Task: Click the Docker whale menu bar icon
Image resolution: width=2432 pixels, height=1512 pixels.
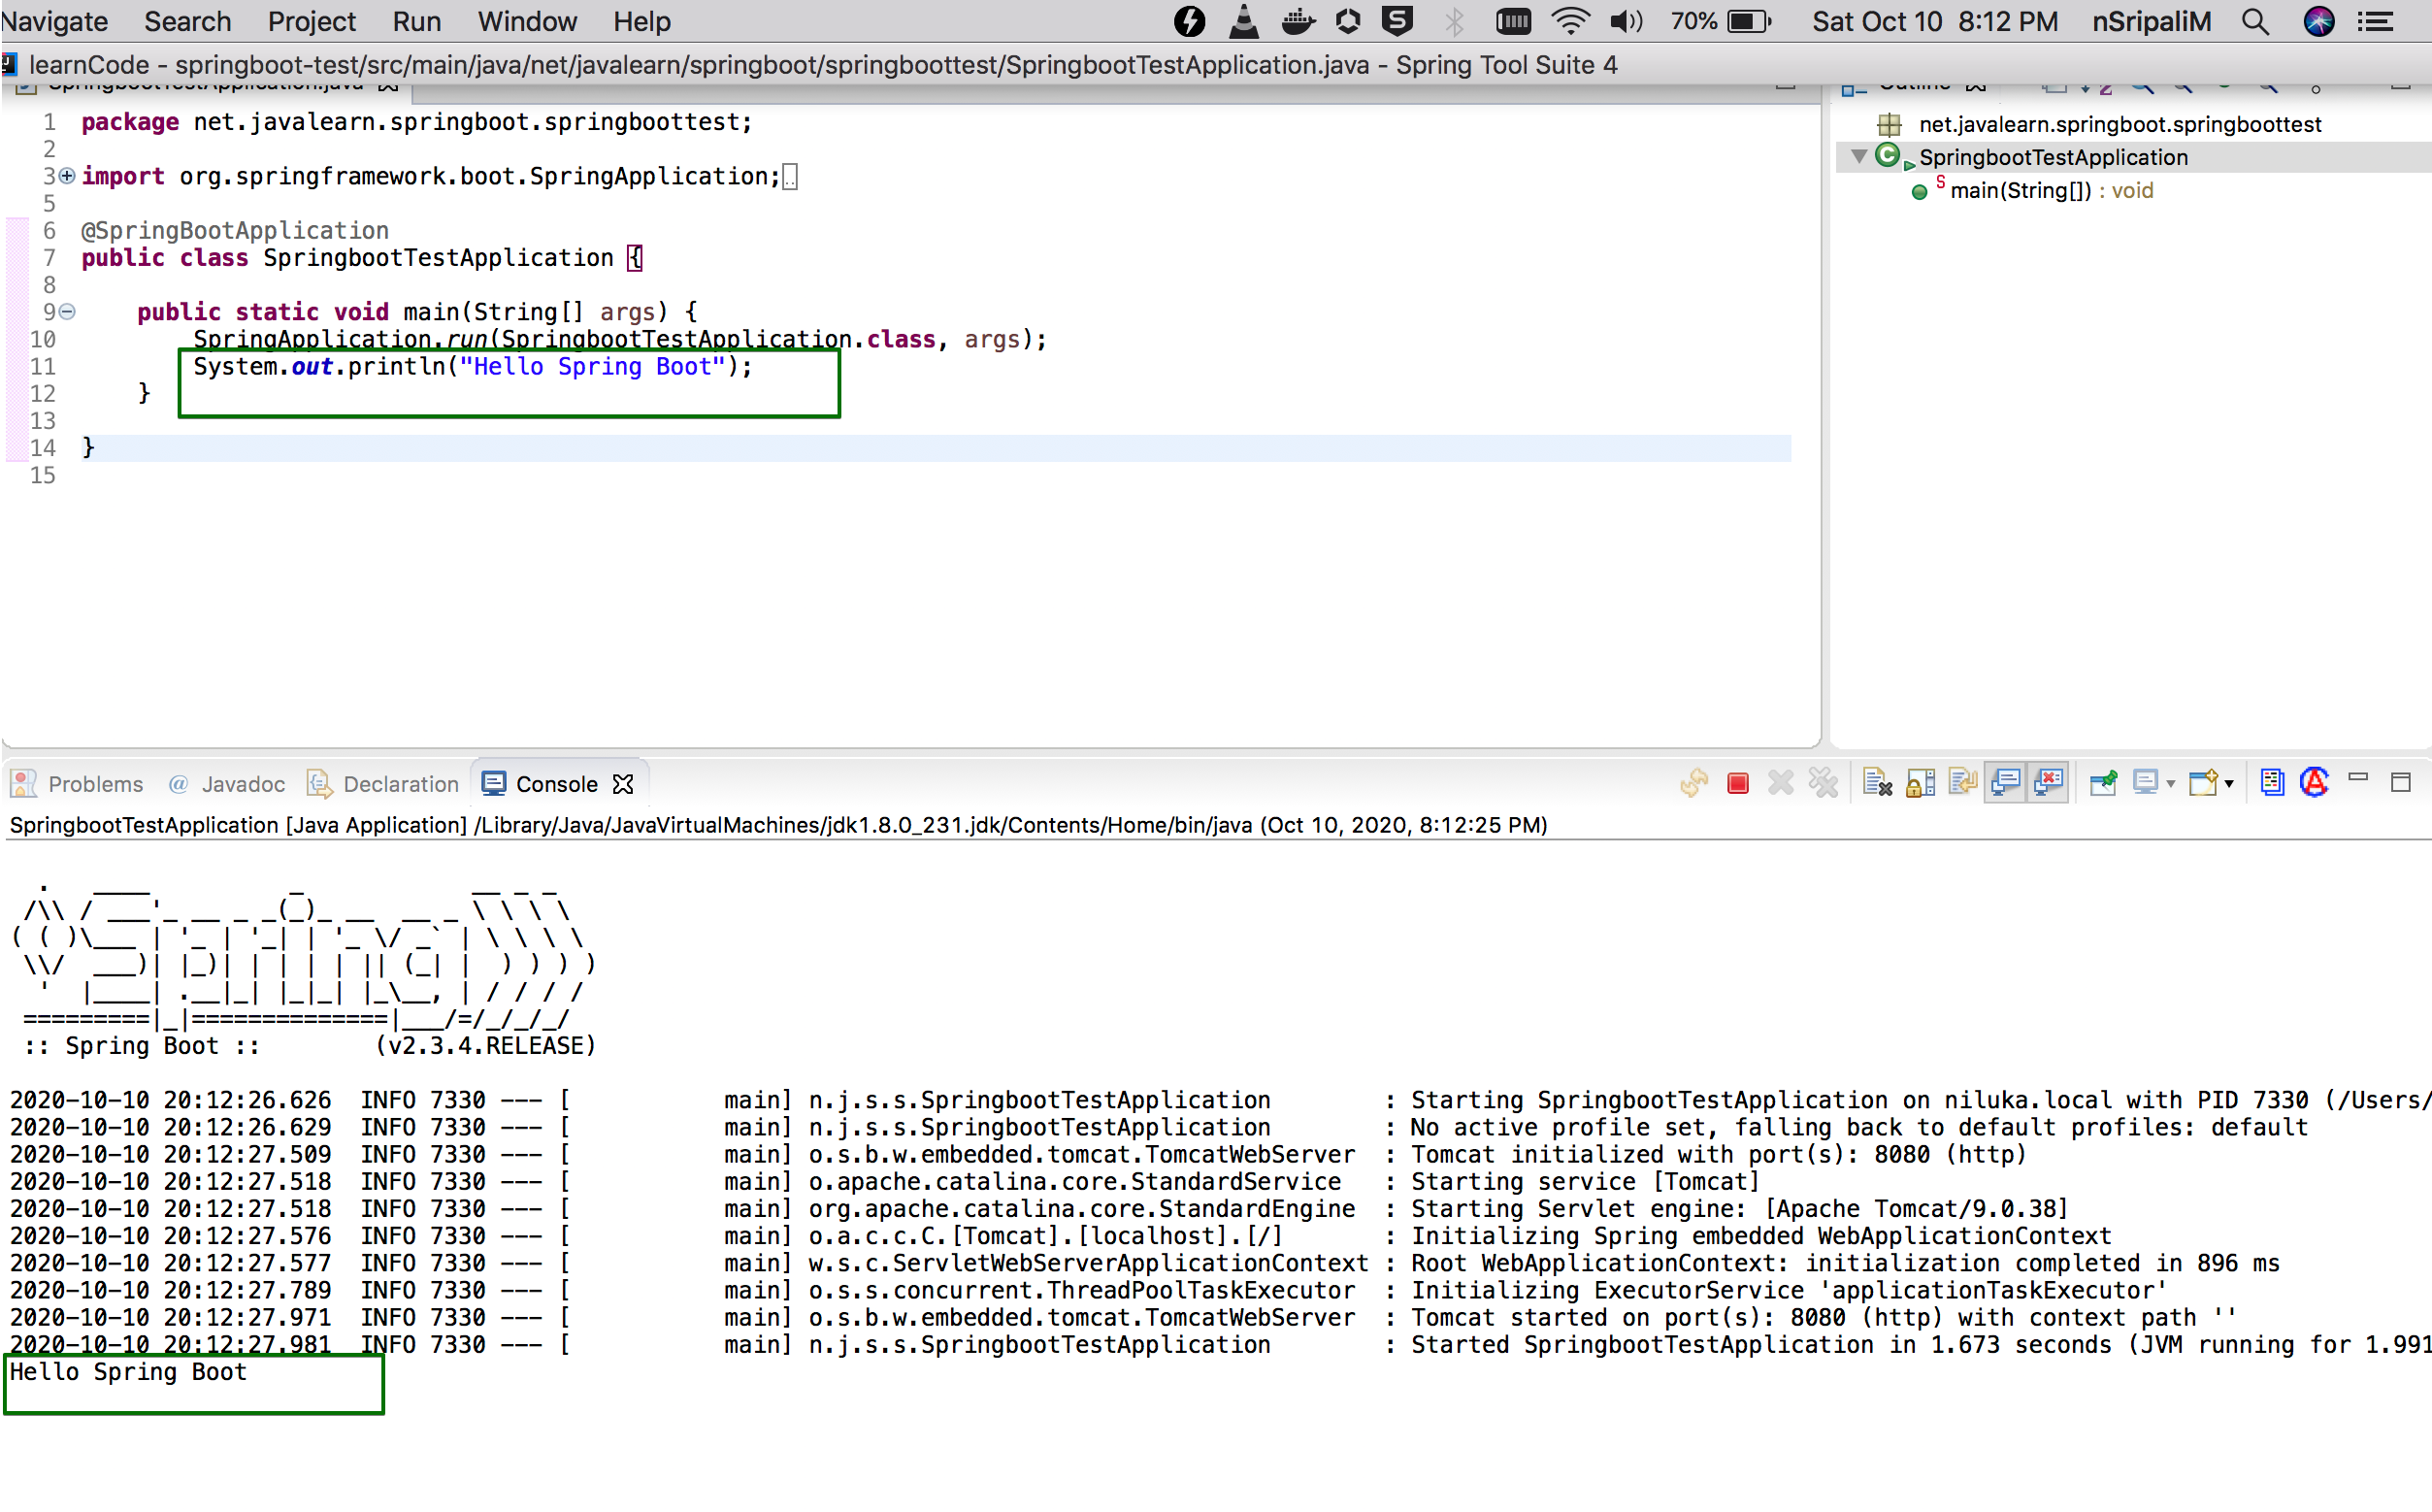Action: 1297,21
